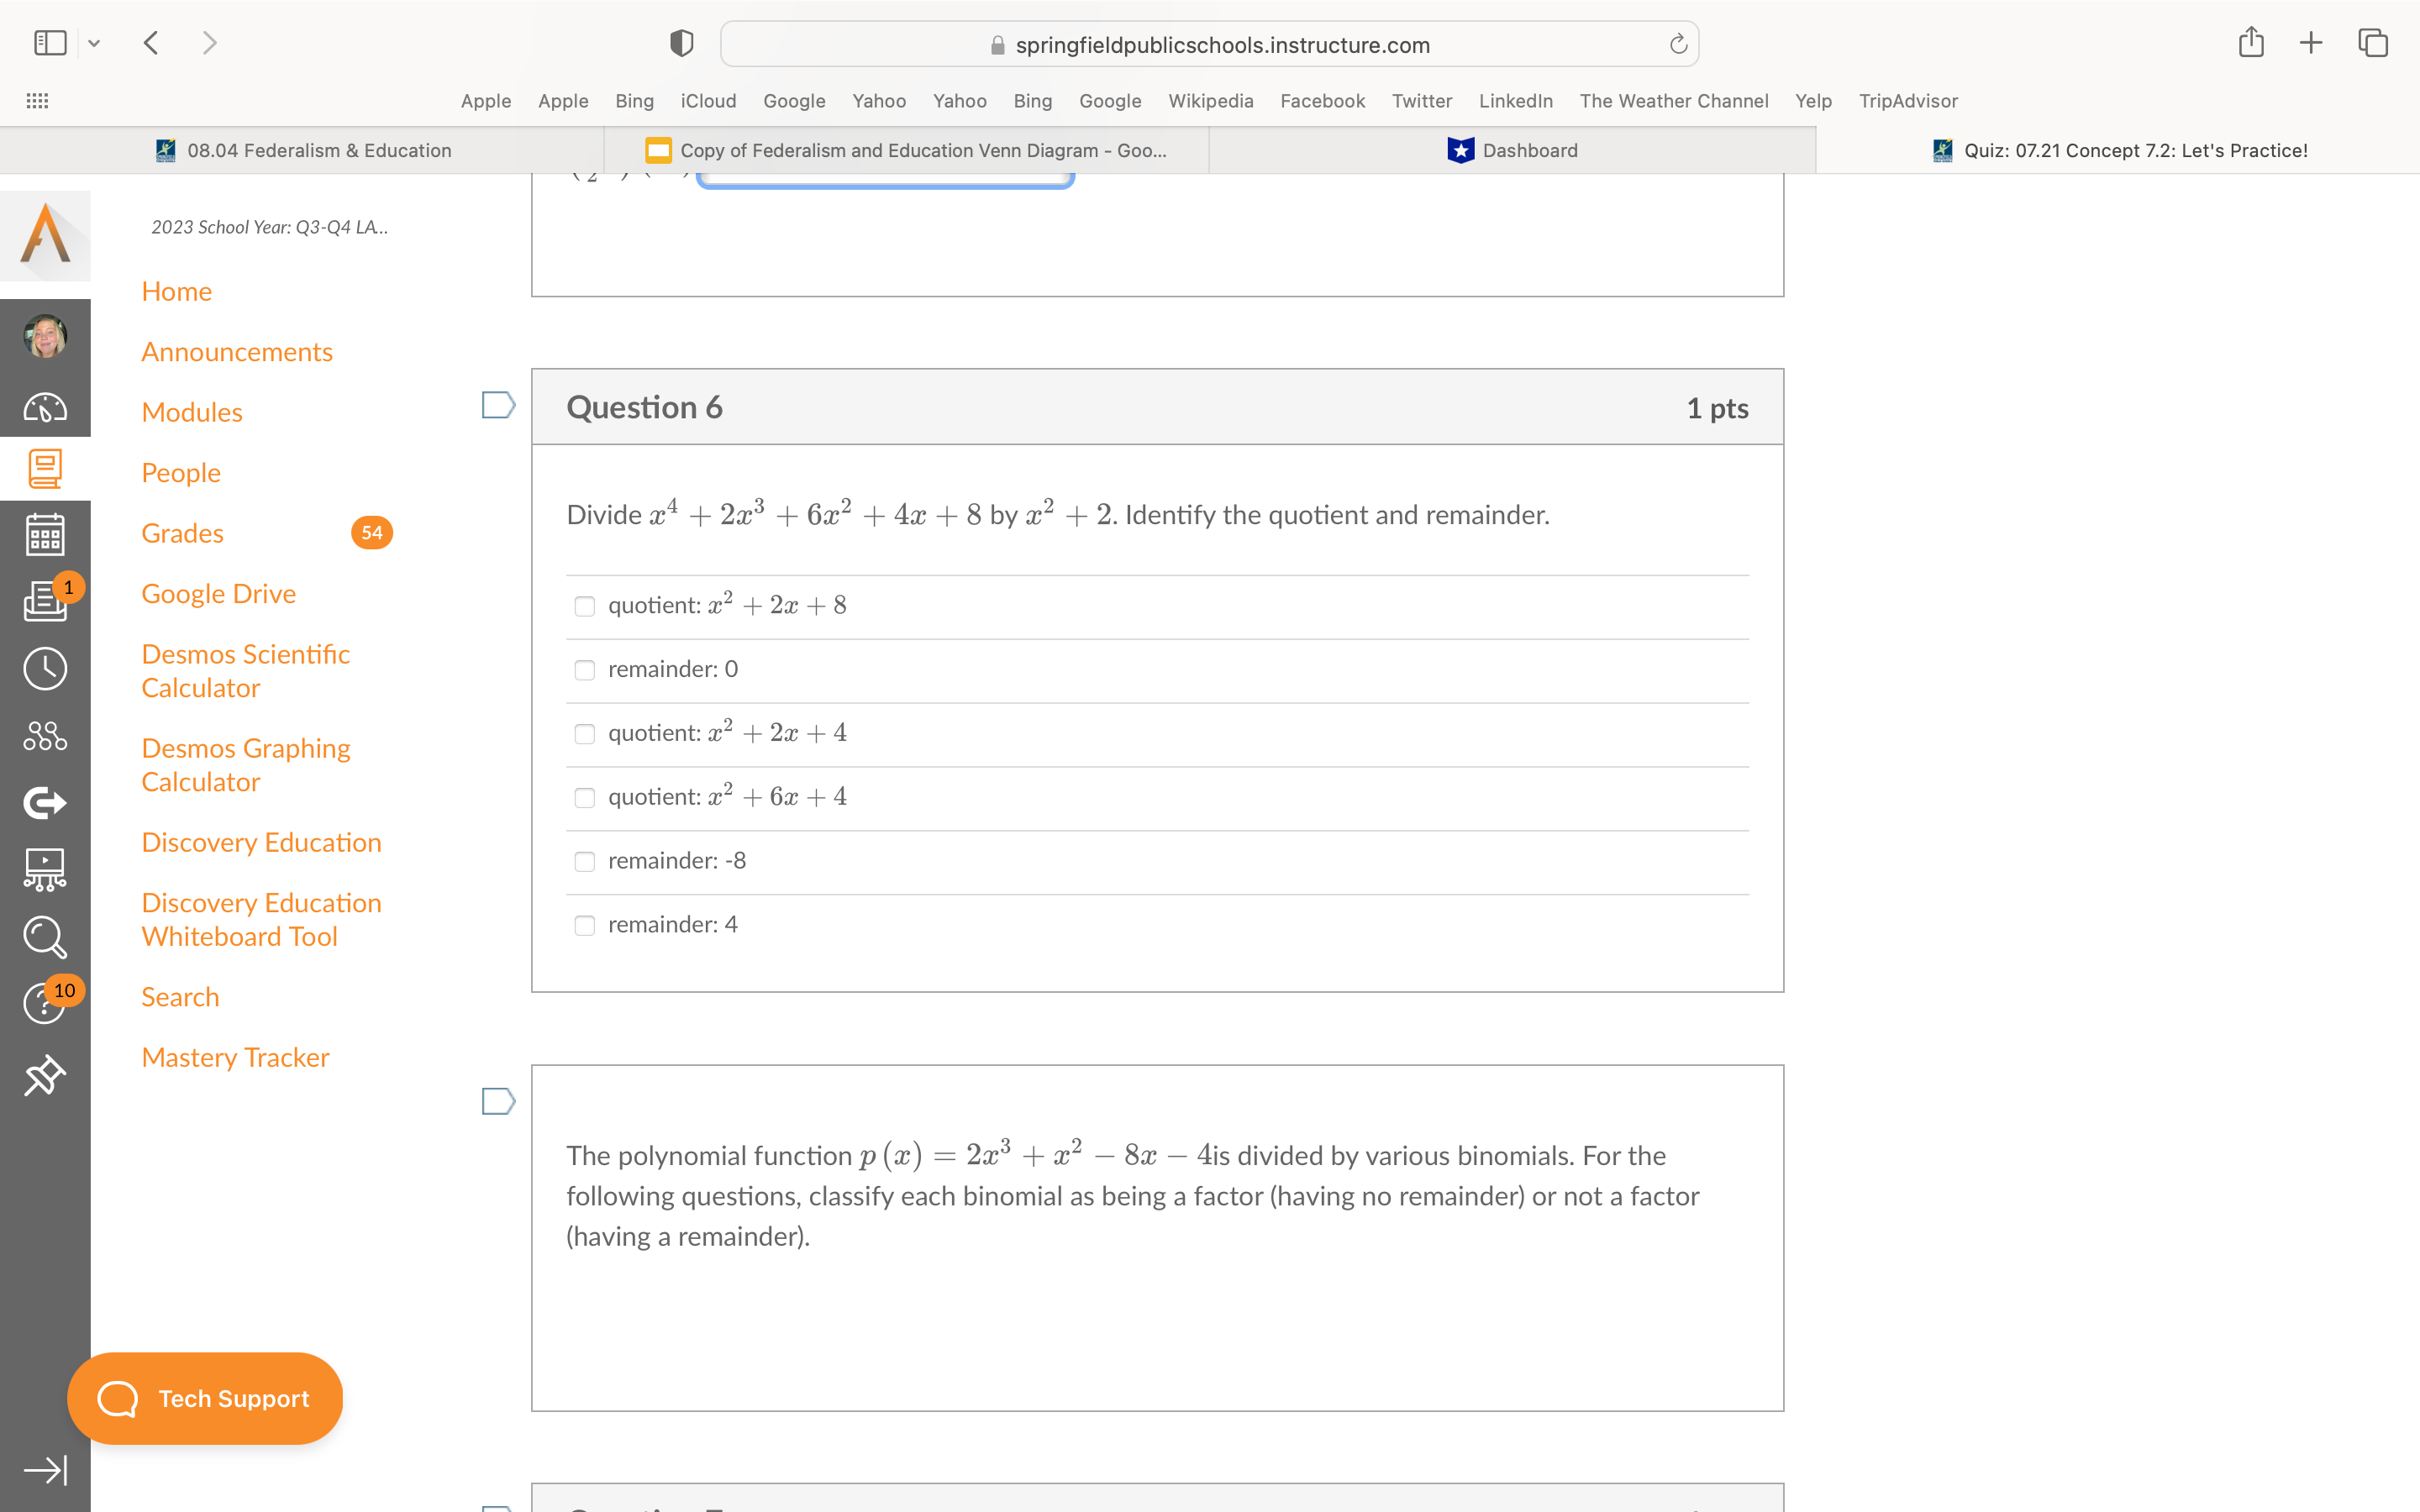
Task: Enable checkbox for quotient x² + 2x + 4
Action: tap(586, 732)
